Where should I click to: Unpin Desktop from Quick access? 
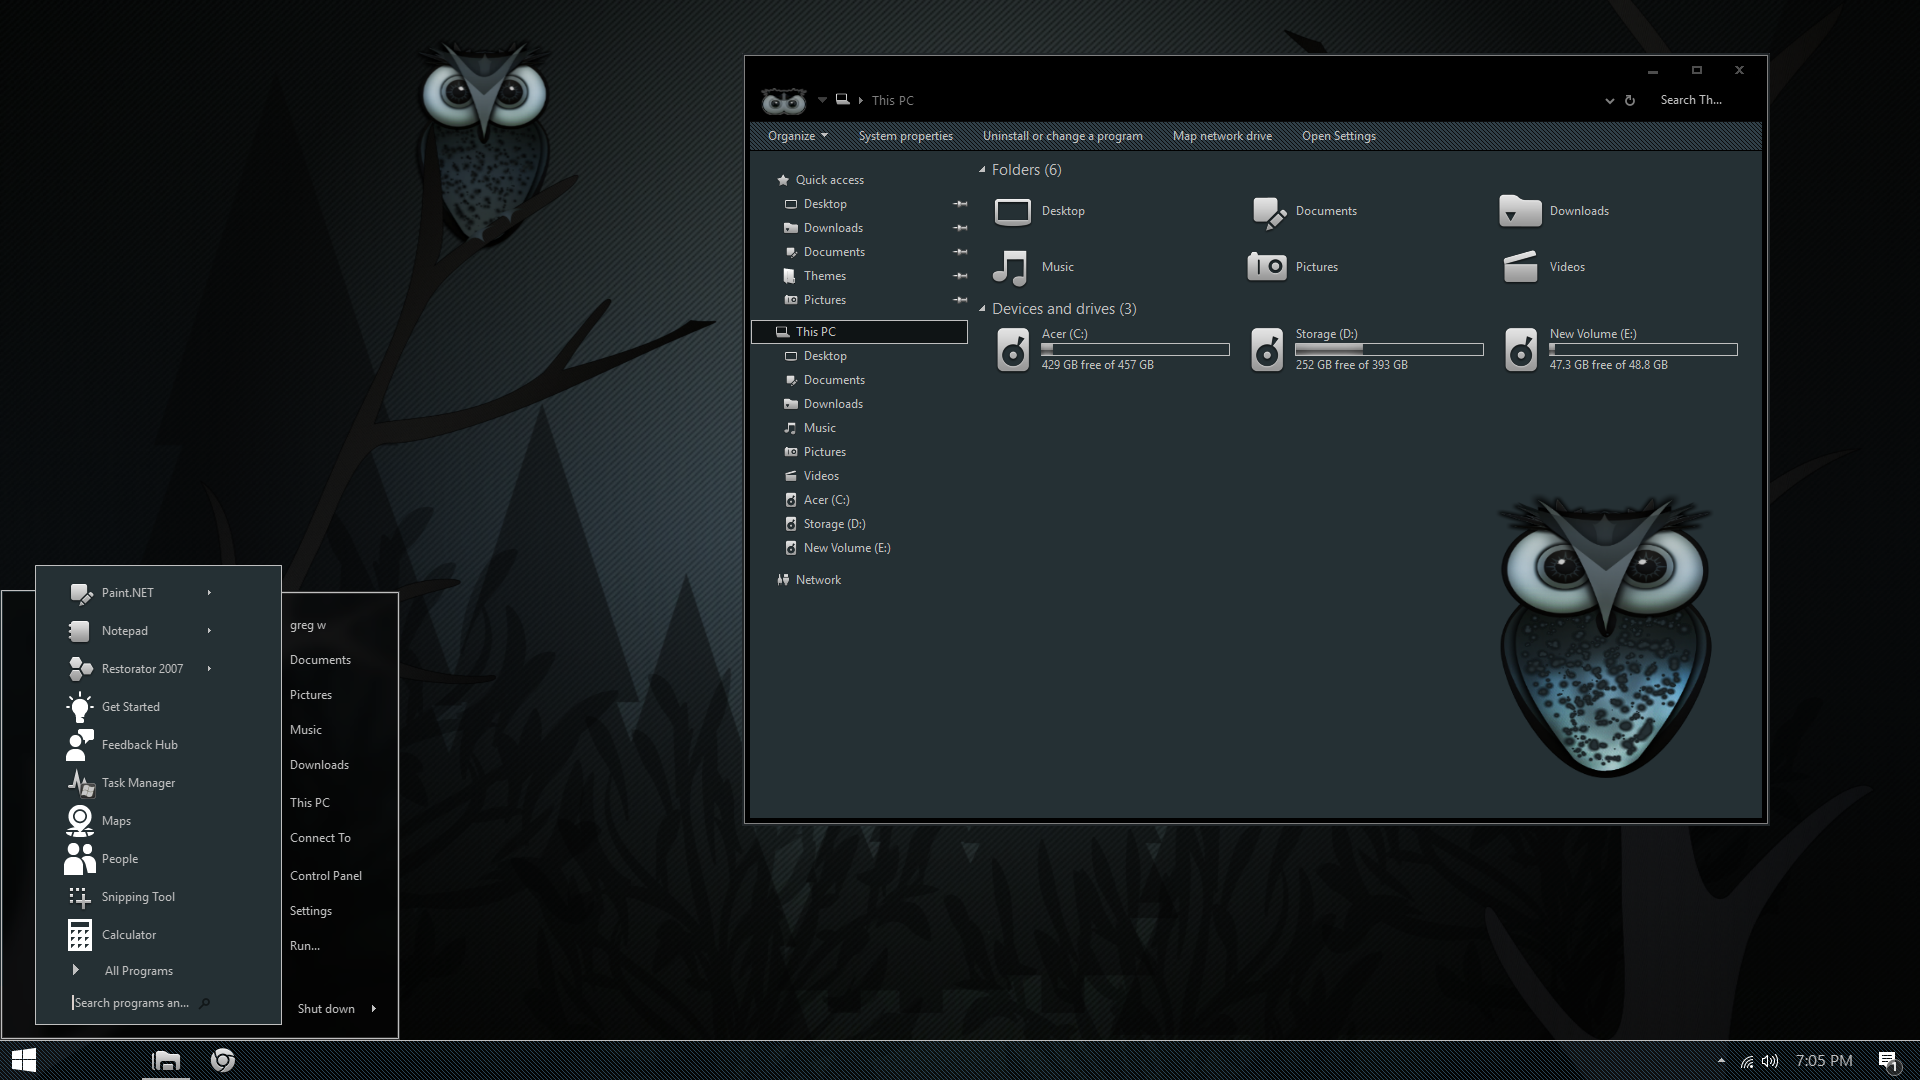pyautogui.click(x=959, y=203)
